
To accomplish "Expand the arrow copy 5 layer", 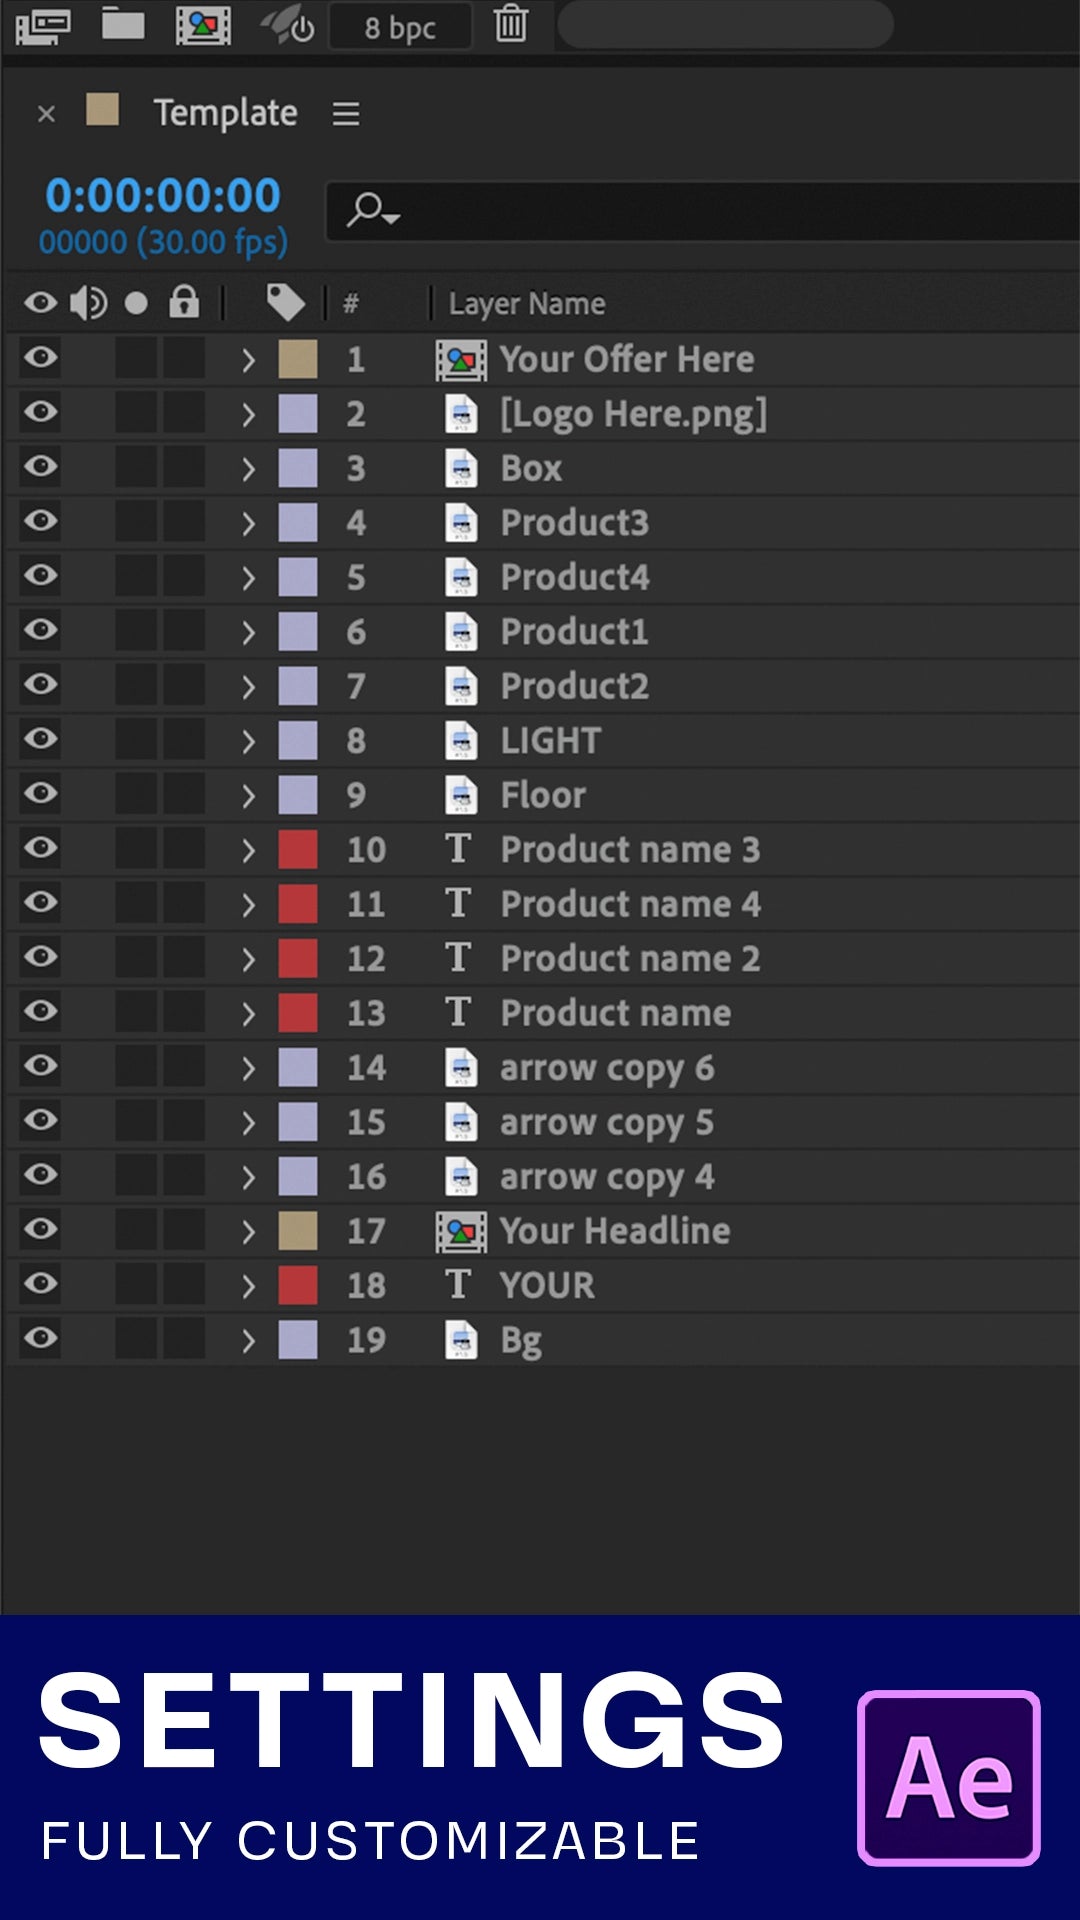I will click(249, 1123).
